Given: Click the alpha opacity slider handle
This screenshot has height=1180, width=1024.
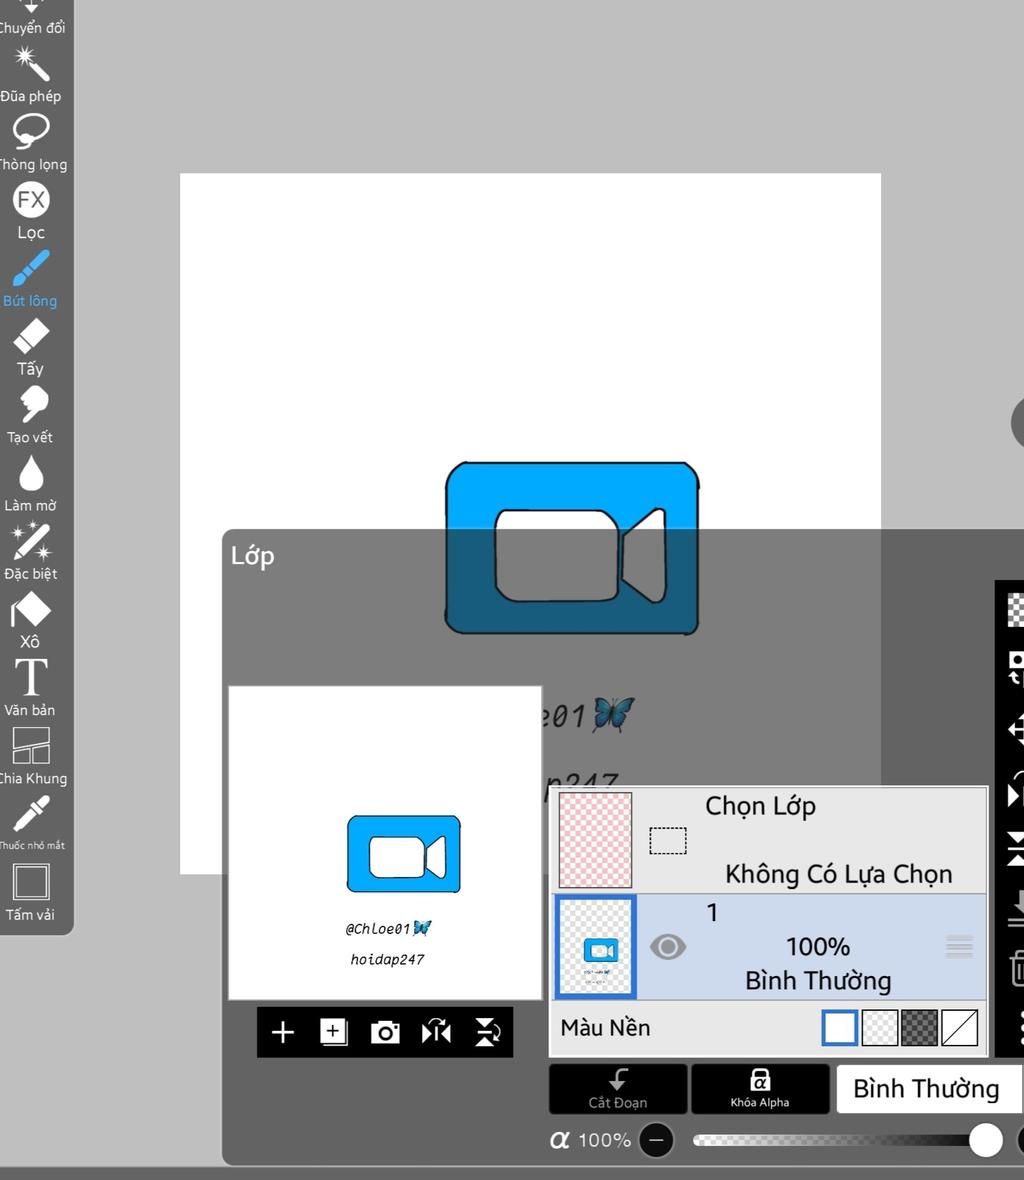Looking at the screenshot, I should [986, 1140].
